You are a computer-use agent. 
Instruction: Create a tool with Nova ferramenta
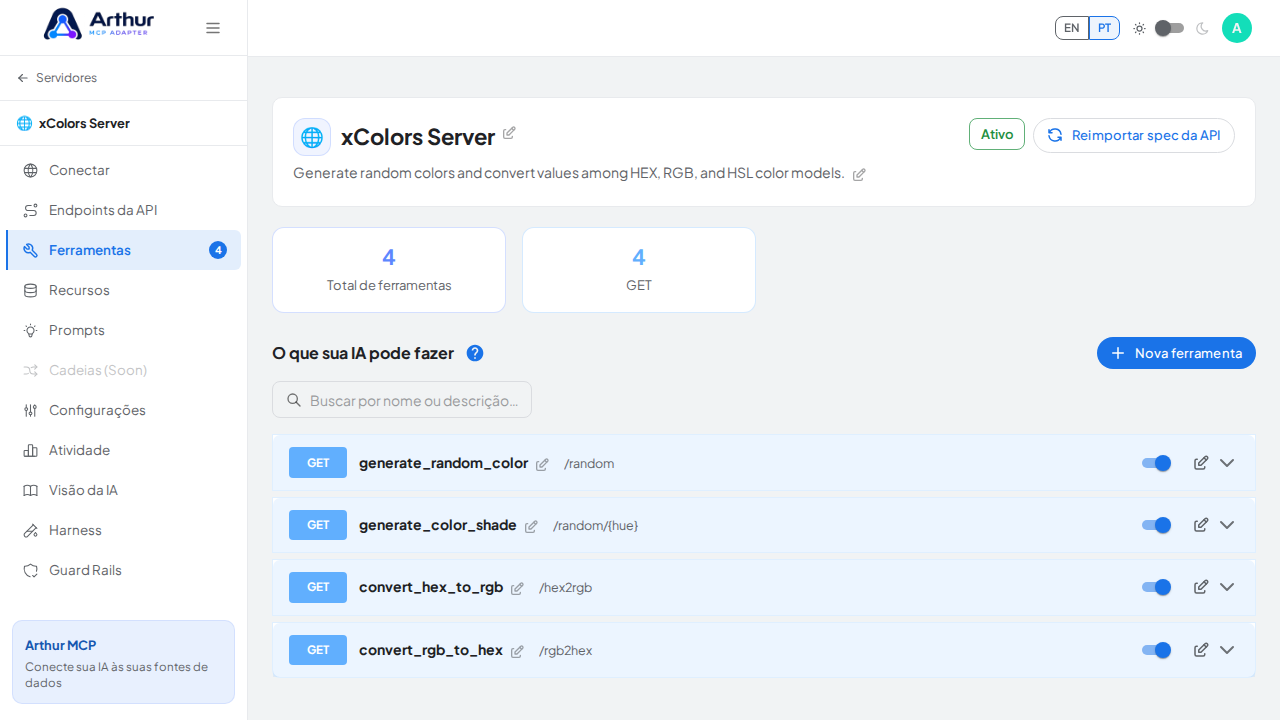click(x=1176, y=353)
